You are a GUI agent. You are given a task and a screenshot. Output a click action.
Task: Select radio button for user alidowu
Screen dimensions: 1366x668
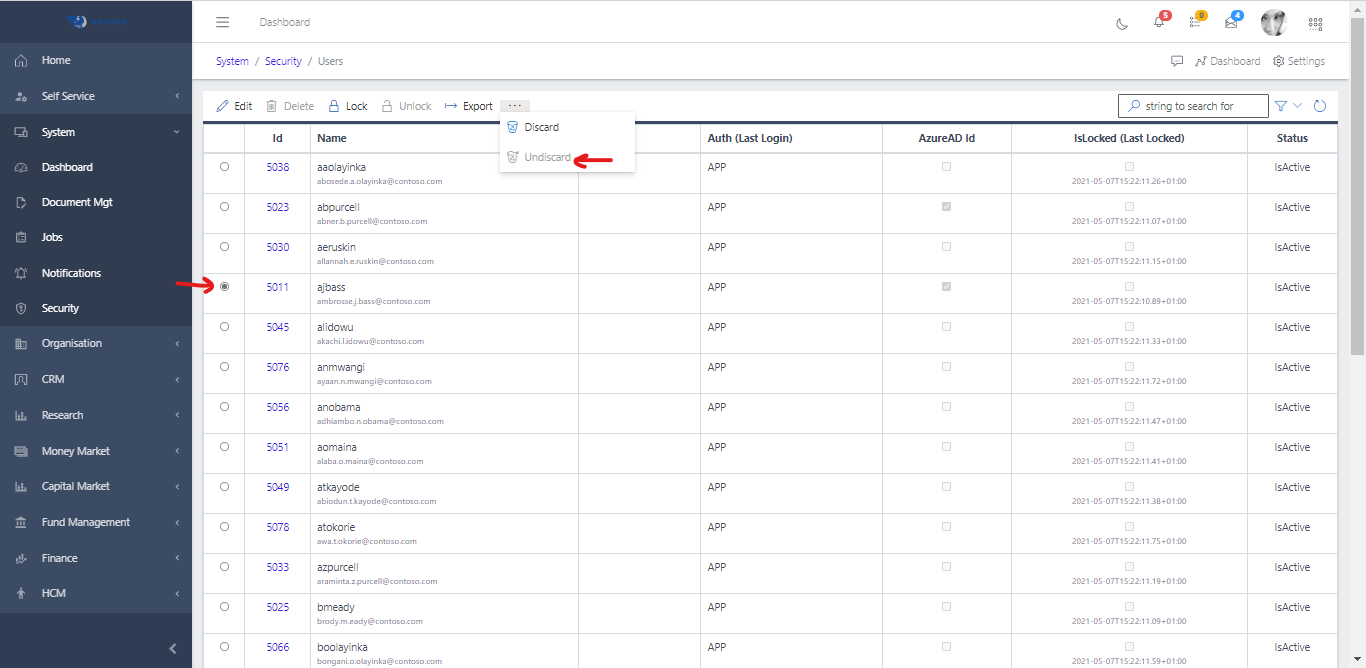(224, 327)
